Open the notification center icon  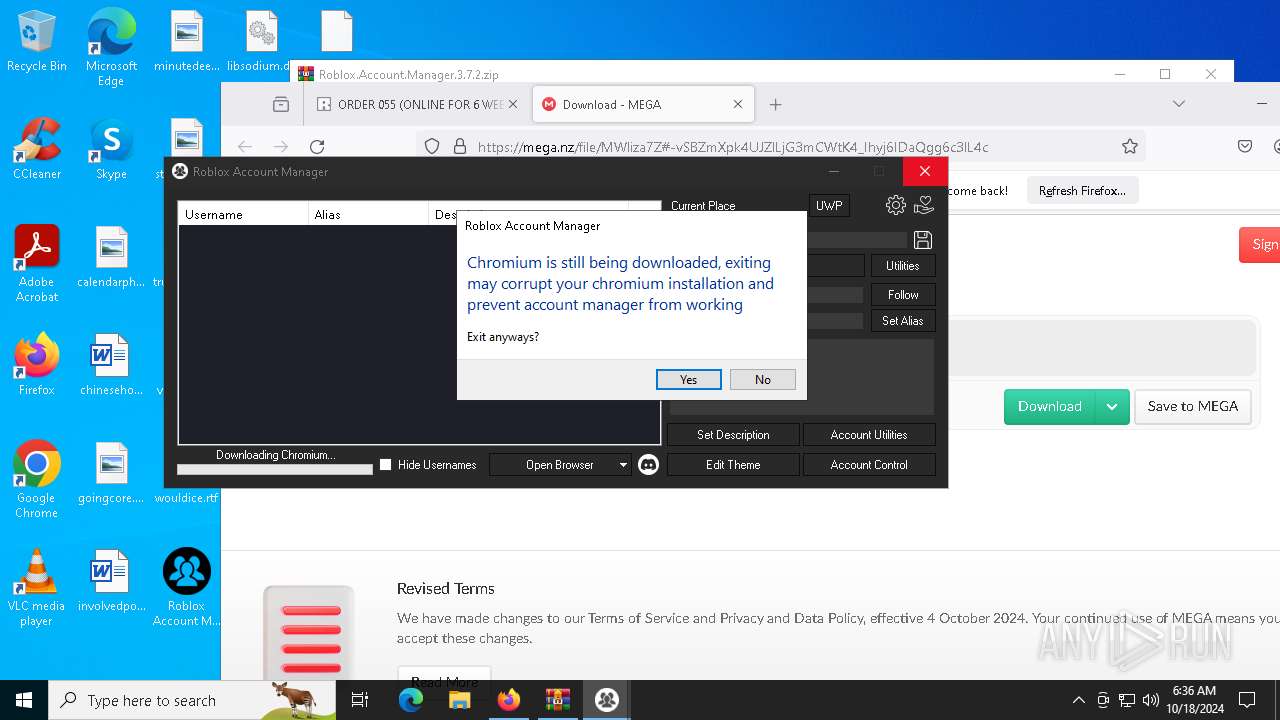click(x=1247, y=700)
